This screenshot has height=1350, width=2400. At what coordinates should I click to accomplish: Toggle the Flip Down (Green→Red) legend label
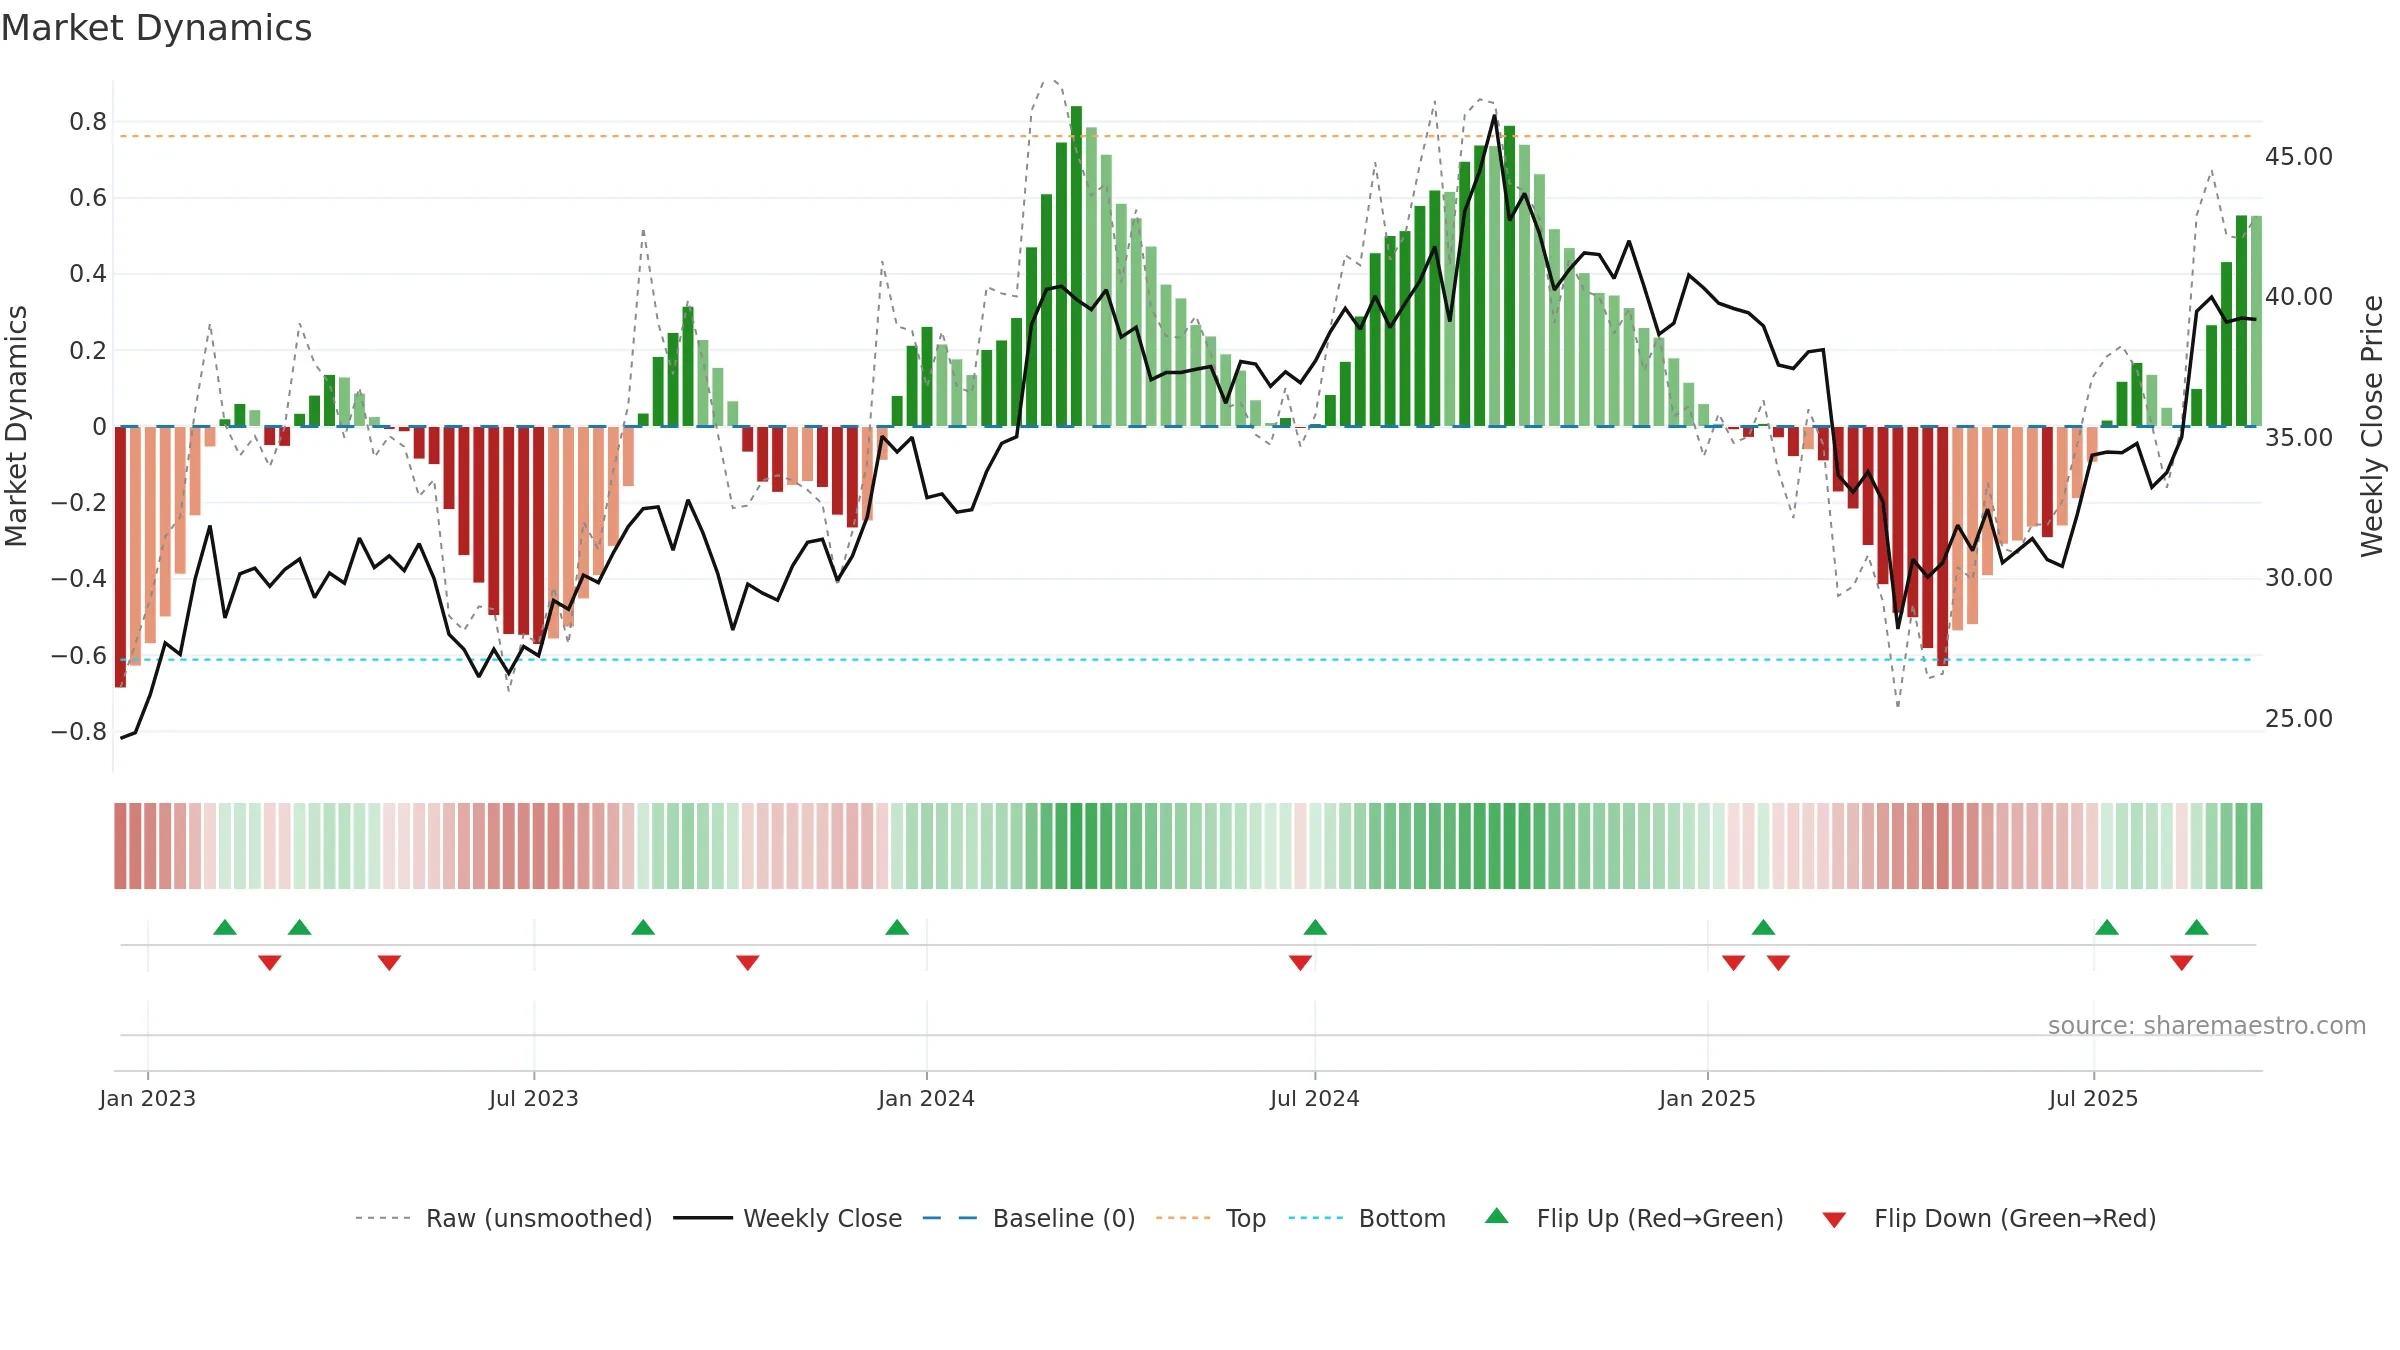(x=2015, y=1218)
